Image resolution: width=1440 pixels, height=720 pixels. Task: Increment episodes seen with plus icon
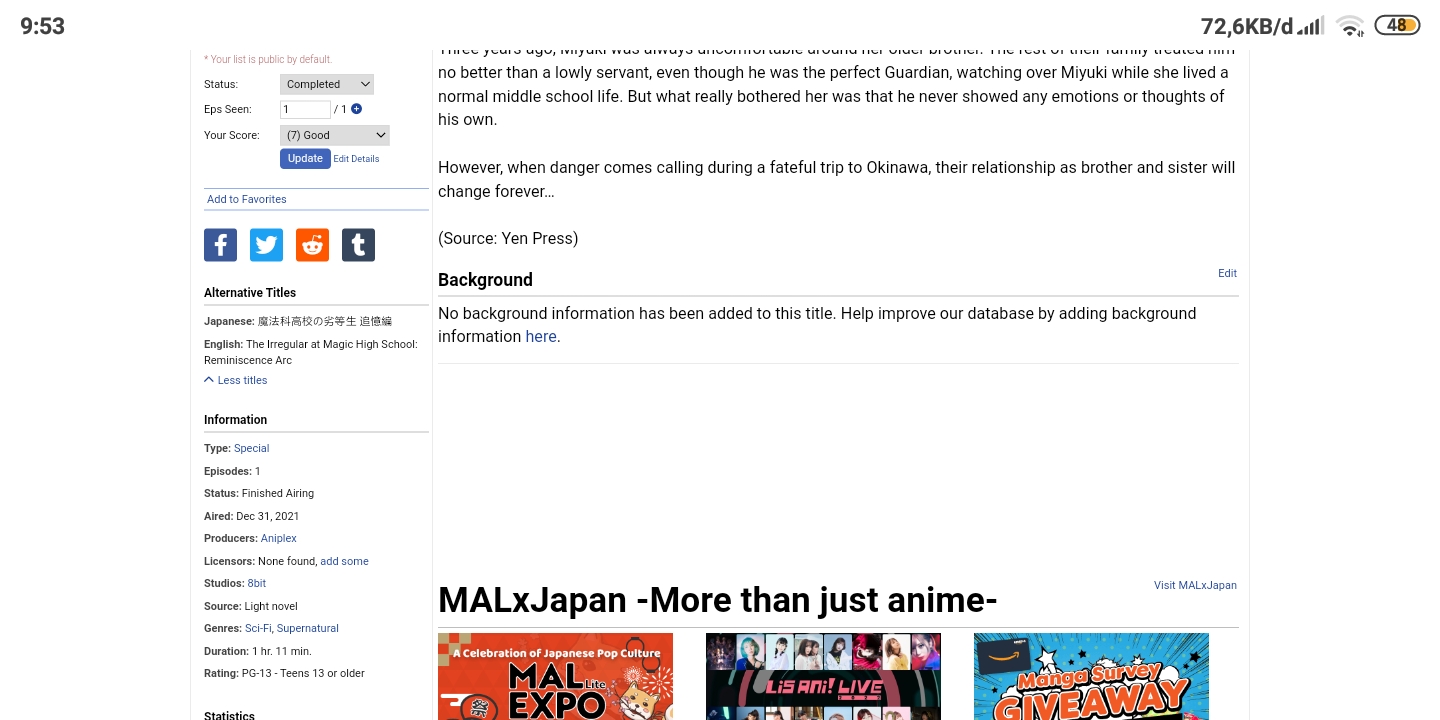pos(356,109)
